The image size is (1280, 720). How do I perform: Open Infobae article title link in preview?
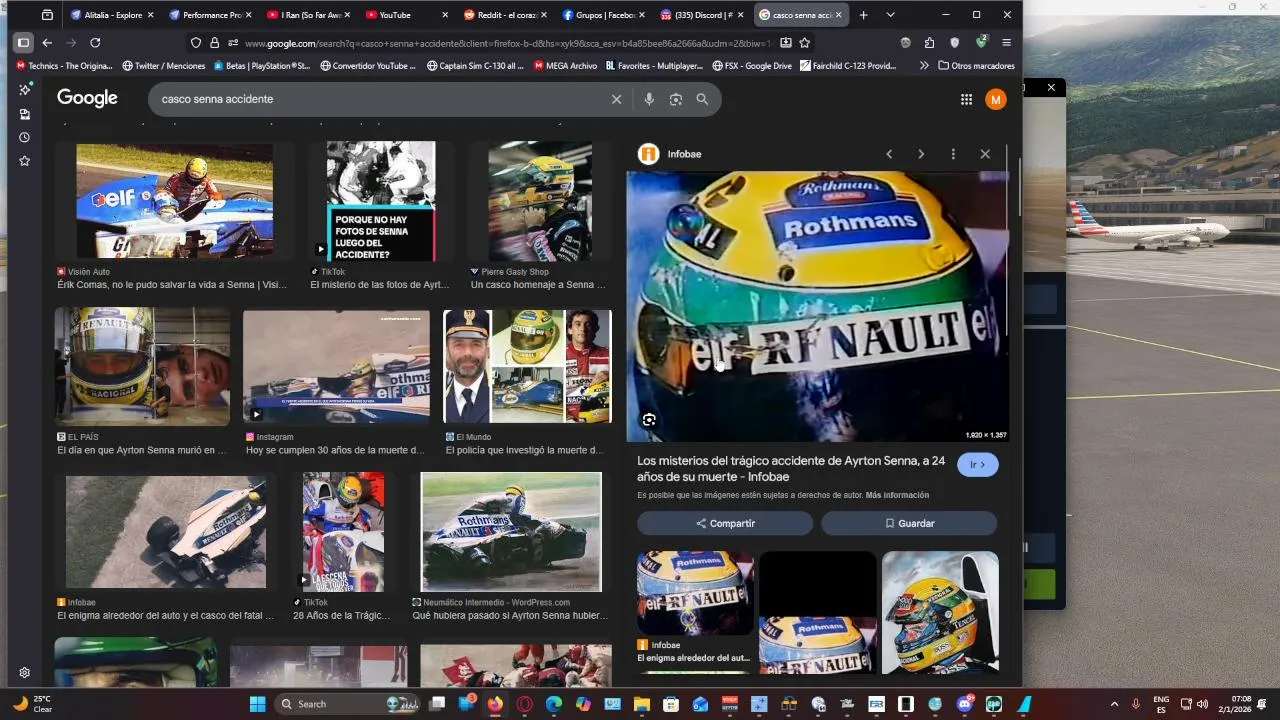tap(791, 469)
